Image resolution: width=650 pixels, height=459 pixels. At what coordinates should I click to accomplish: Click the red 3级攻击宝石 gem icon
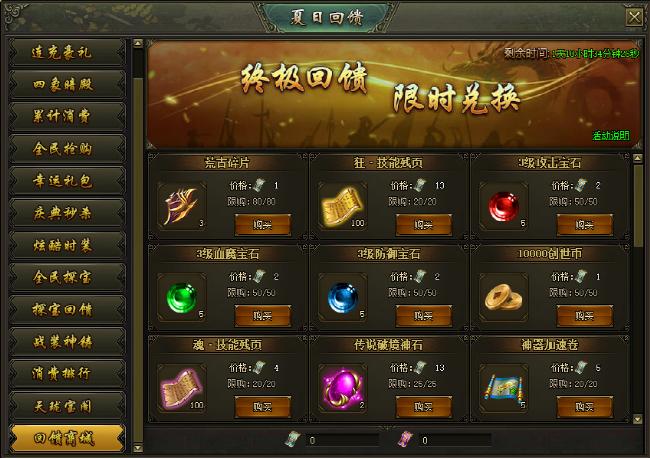point(504,206)
